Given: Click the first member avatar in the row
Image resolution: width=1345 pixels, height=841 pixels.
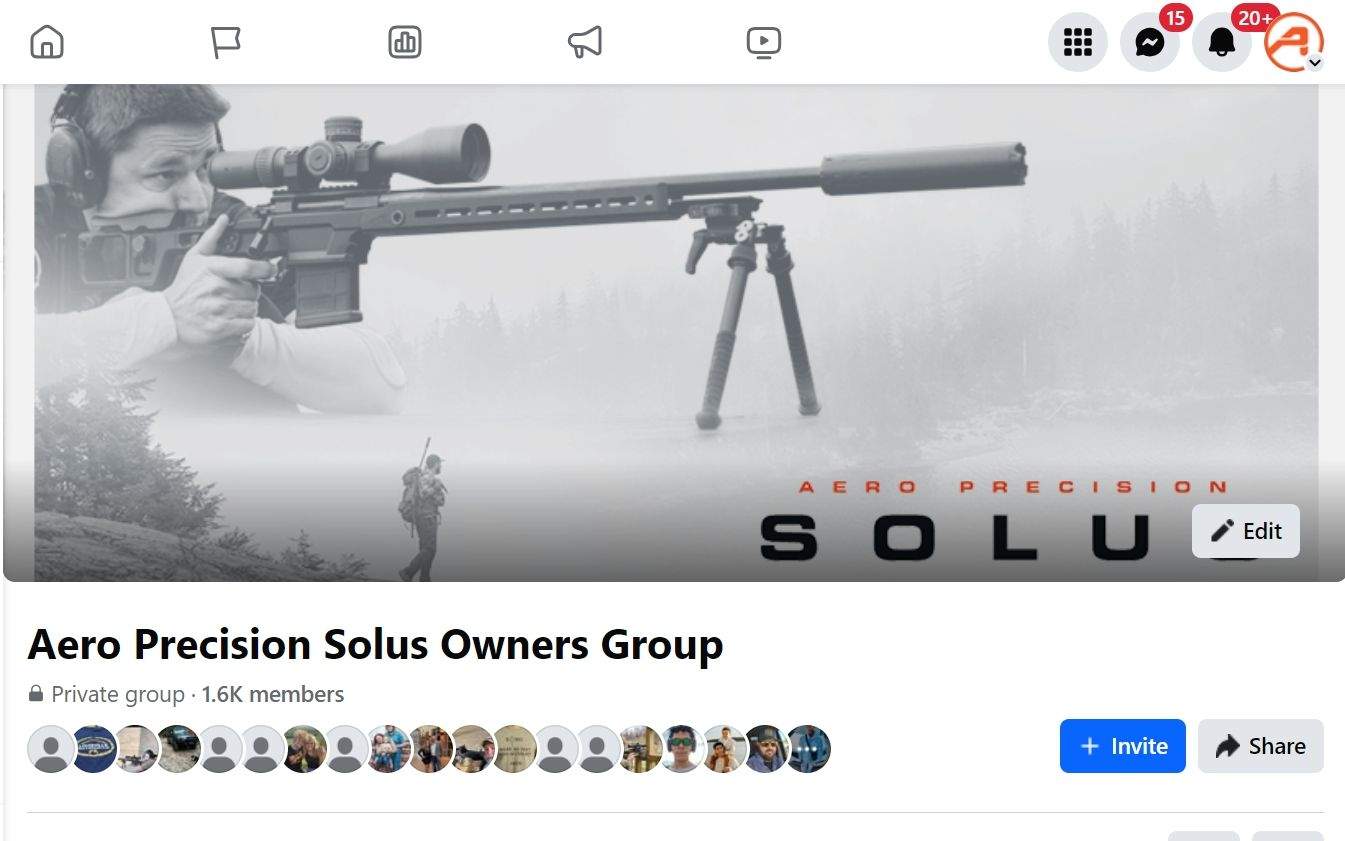Looking at the screenshot, I should tap(51, 749).
